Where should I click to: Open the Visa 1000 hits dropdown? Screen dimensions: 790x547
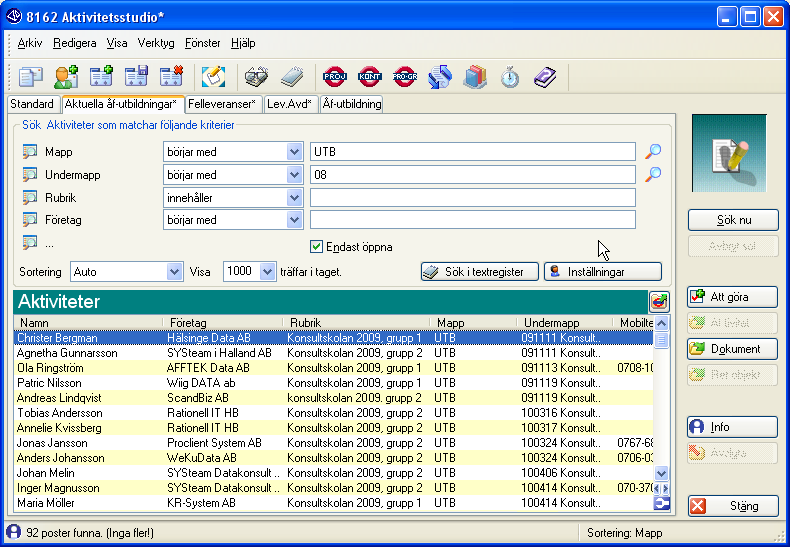[x=268, y=272]
